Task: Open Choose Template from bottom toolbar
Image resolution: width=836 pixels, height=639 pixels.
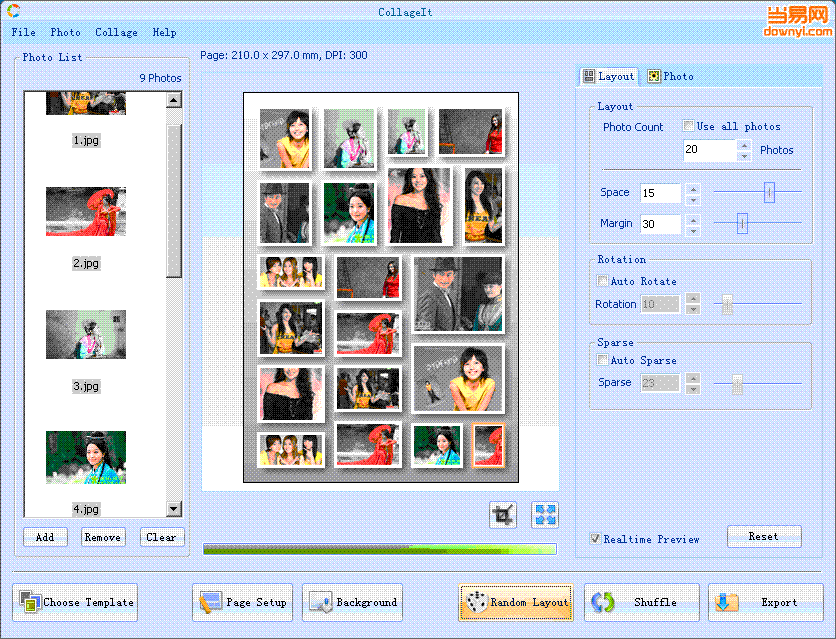Action: point(76,602)
